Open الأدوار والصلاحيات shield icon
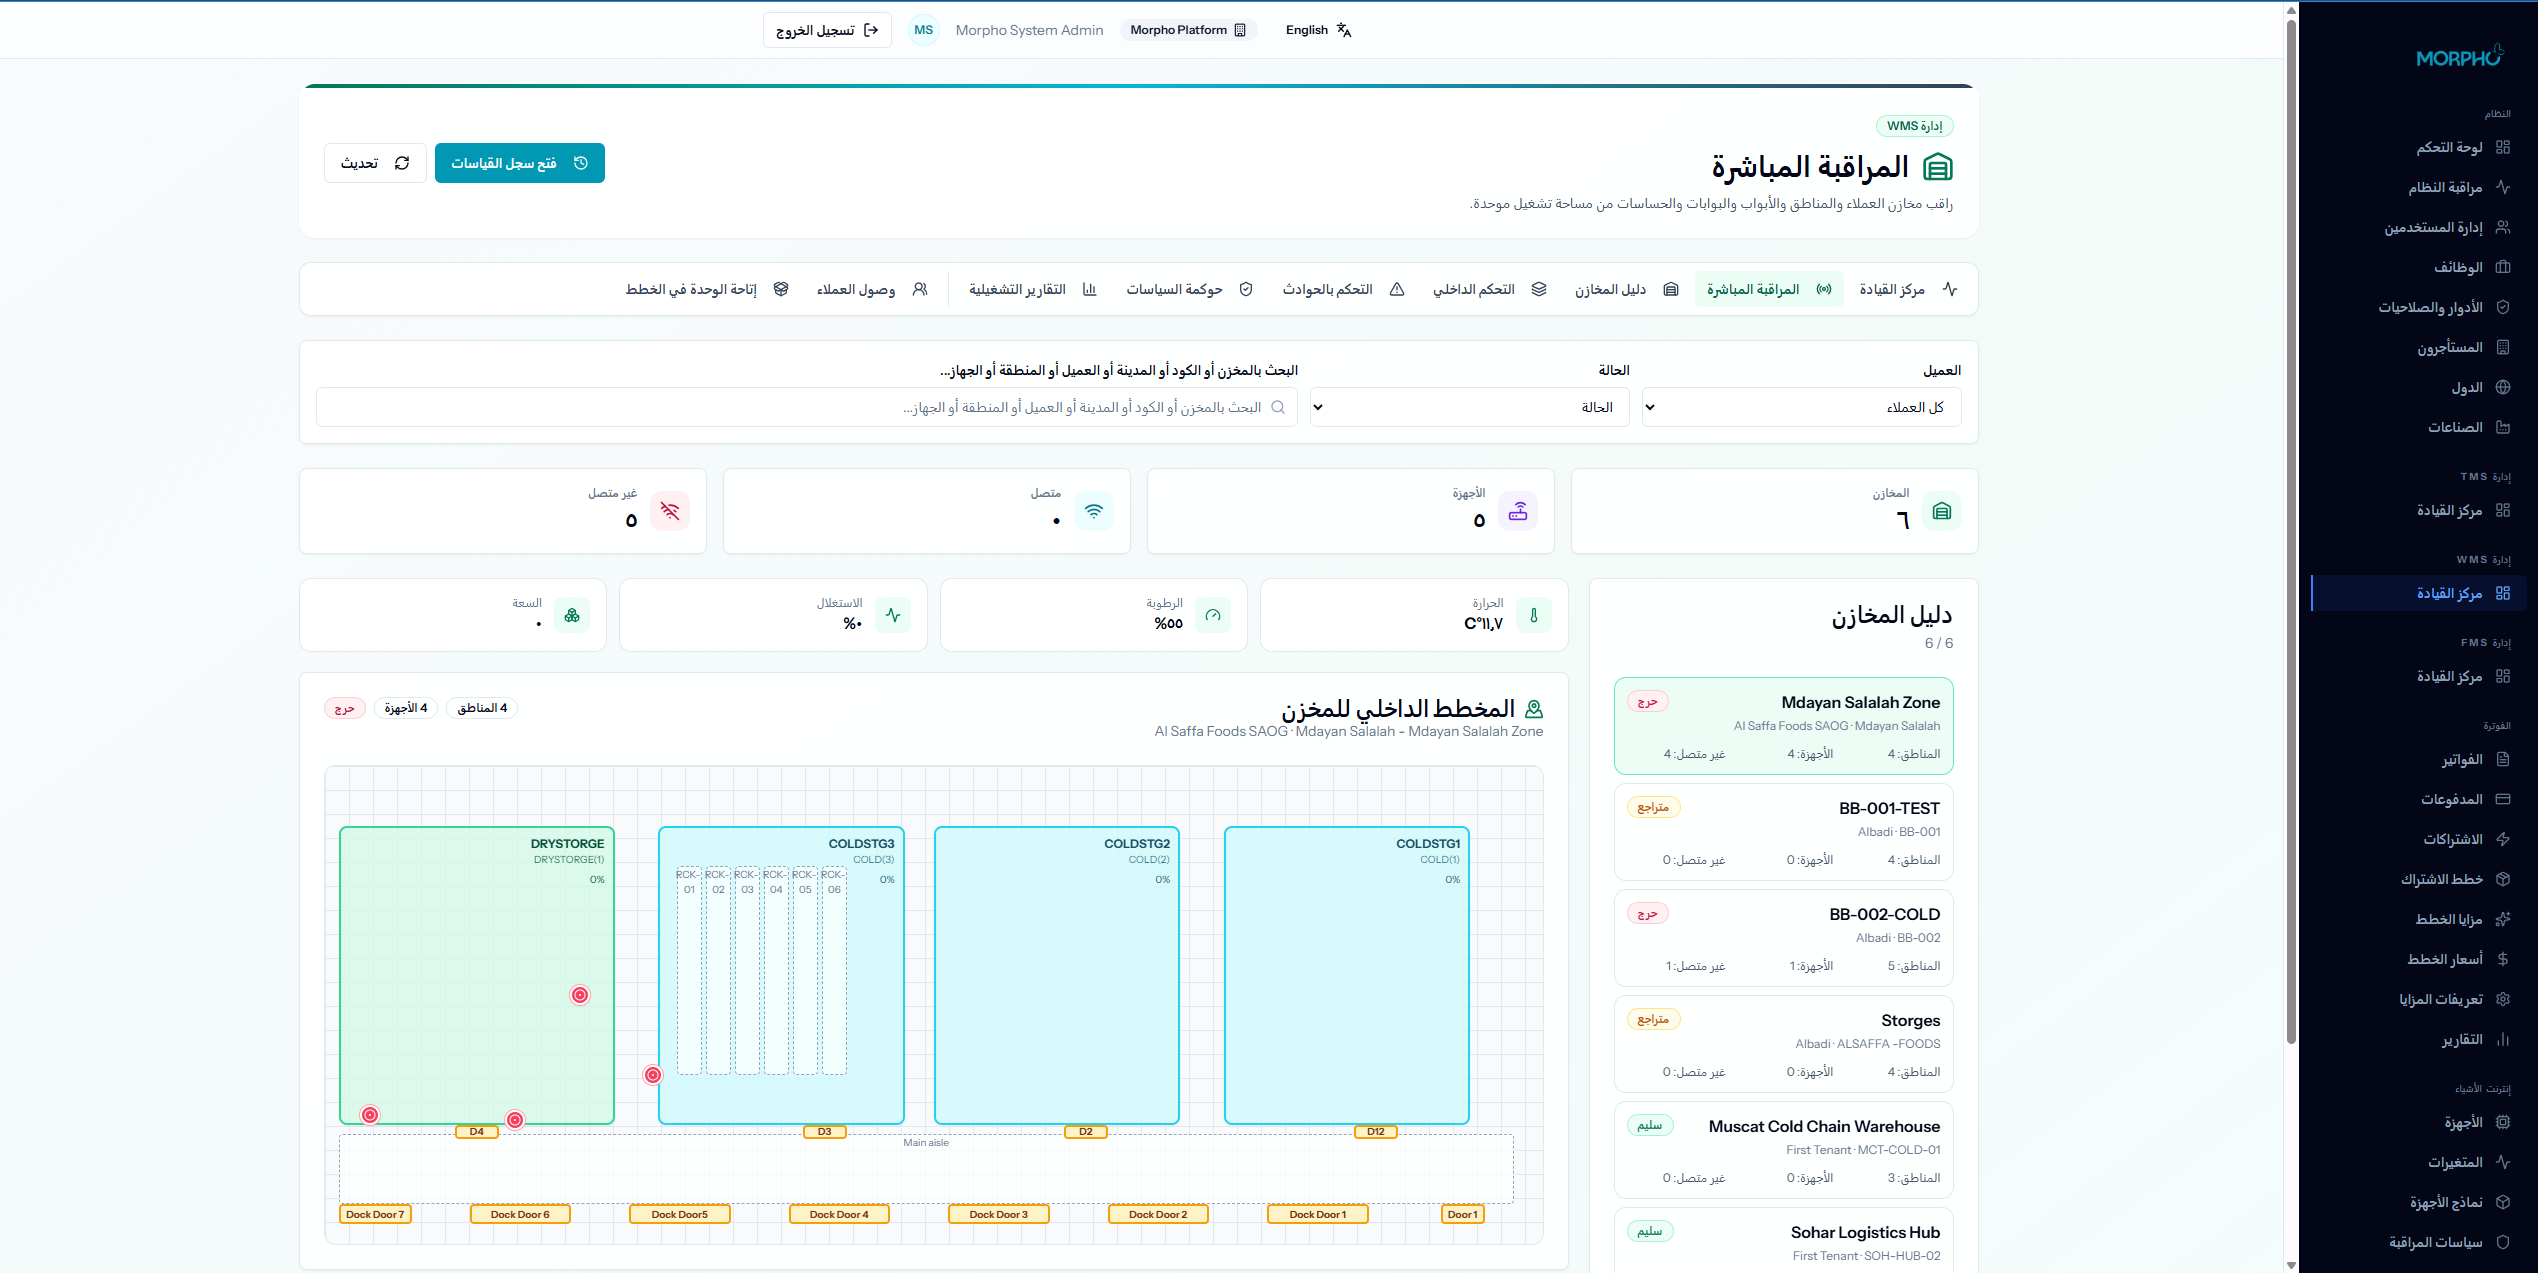The height and width of the screenshot is (1273, 2538). (x=2502, y=307)
